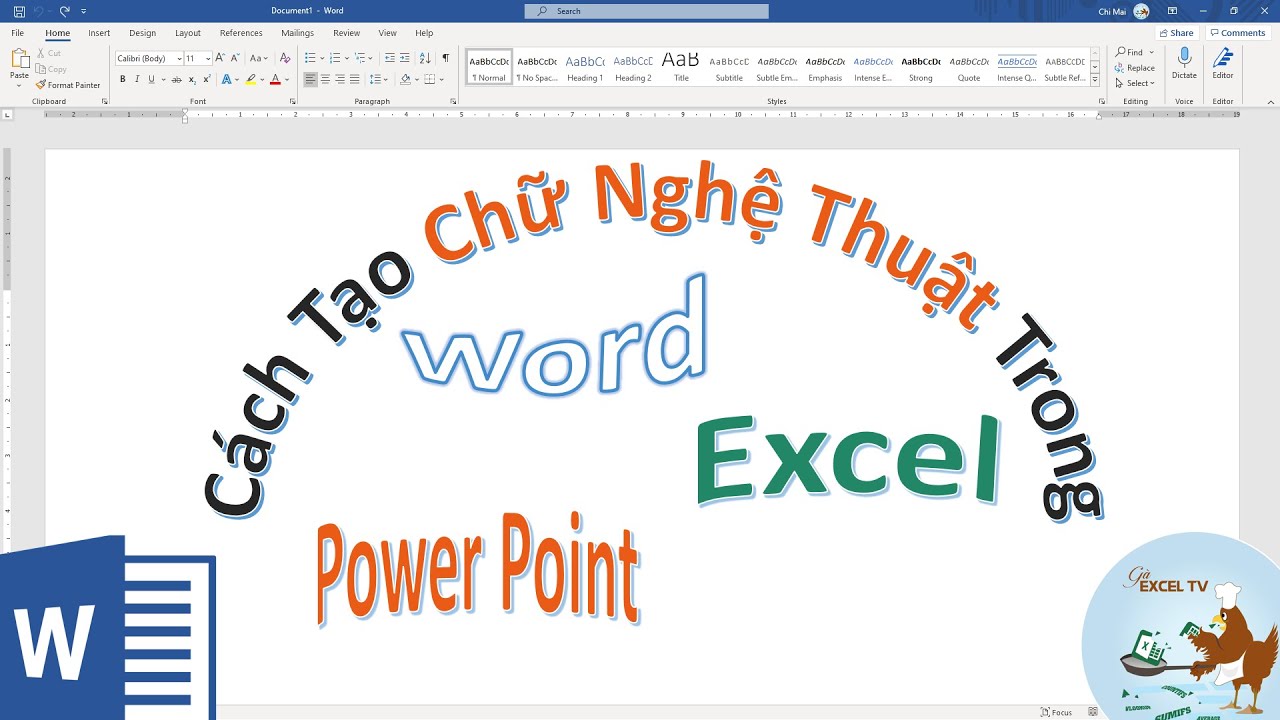Toggle Strikethrough formatting

click(x=177, y=79)
